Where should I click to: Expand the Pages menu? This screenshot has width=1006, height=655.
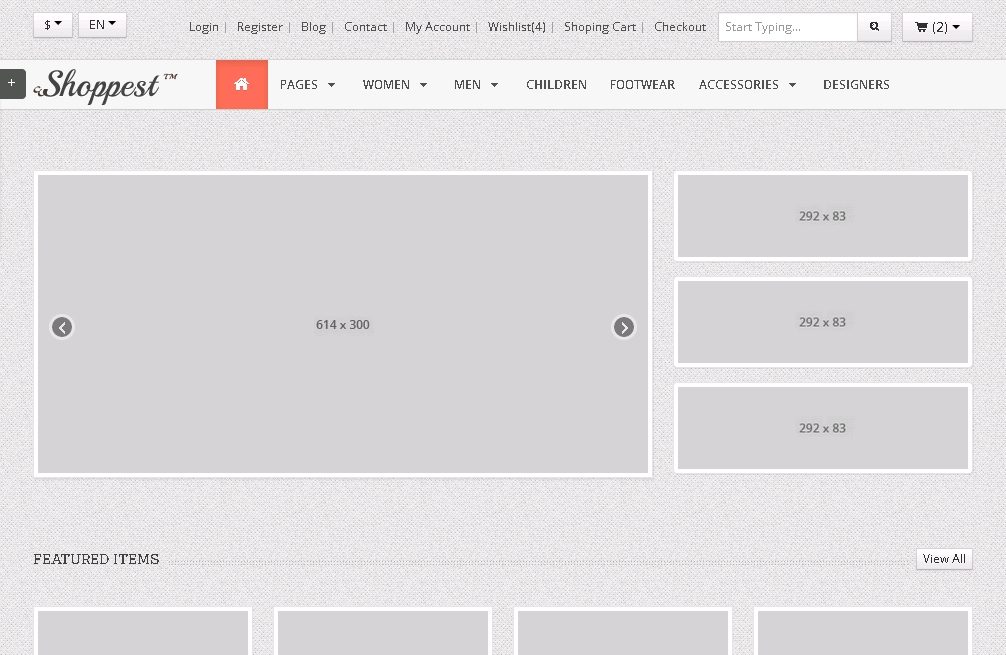307,85
